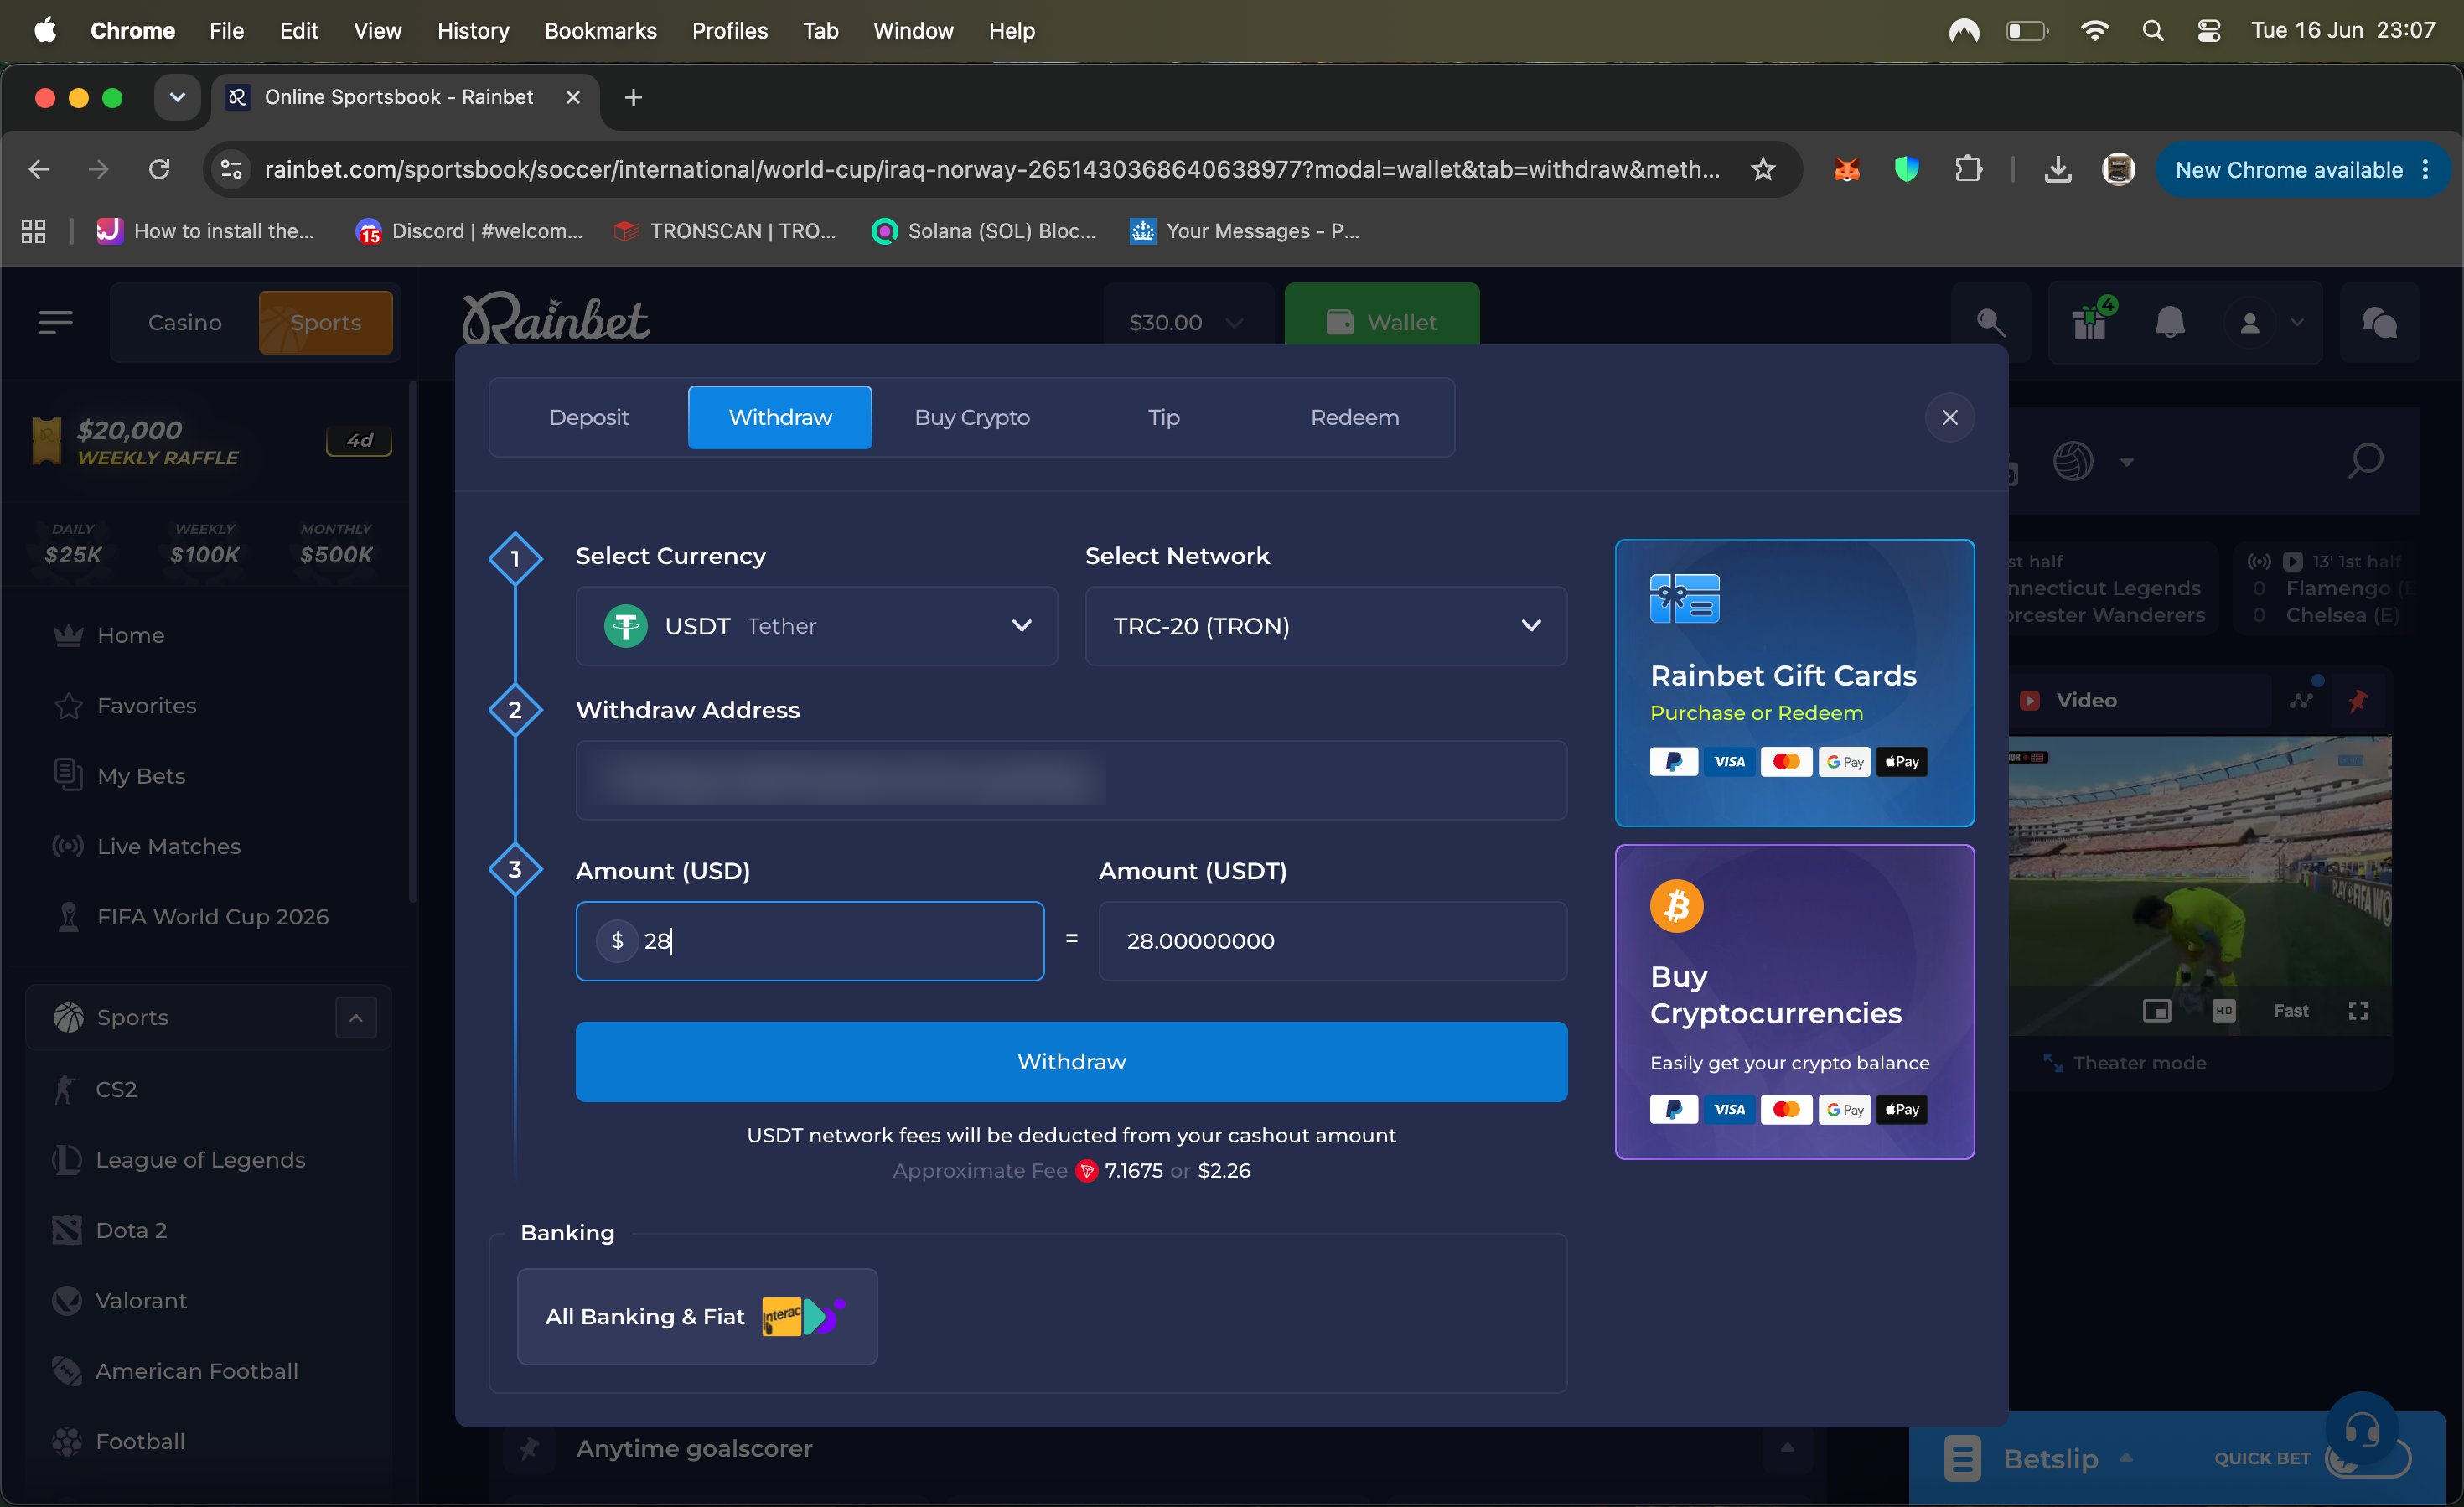Select the Withdraw tab in wallet modal

(x=780, y=417)
